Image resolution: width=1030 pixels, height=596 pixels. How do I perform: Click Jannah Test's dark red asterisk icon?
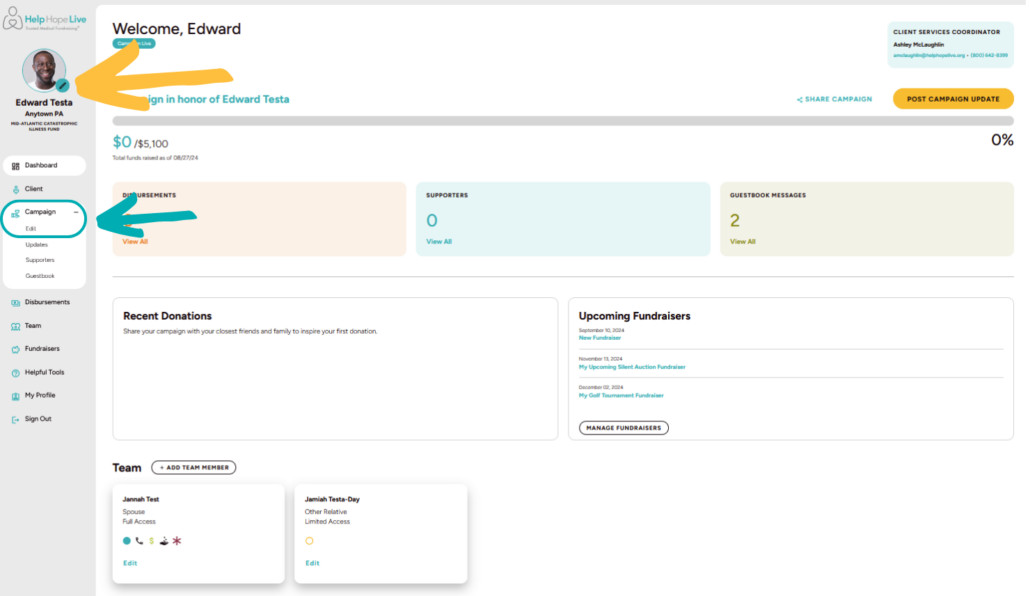pos(177,541)
